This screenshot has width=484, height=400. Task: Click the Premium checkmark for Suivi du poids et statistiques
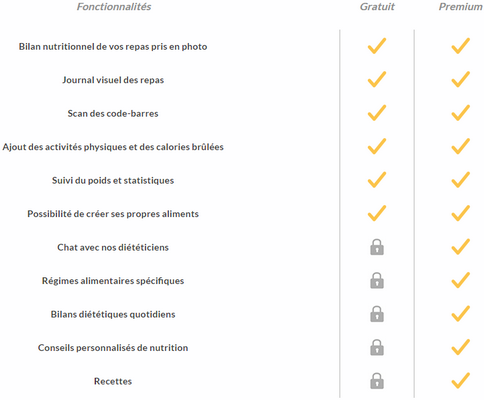click(461, 180)
